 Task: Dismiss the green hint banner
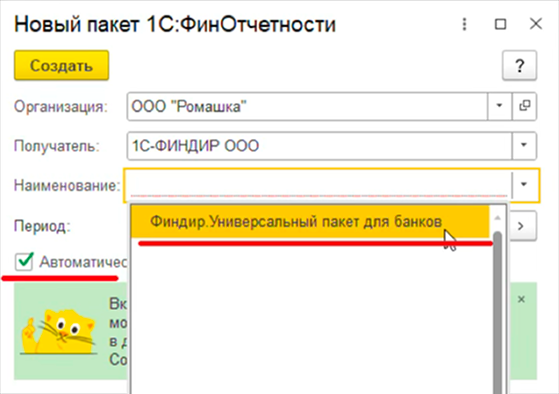pyautogui.click(x=521, y=299)
